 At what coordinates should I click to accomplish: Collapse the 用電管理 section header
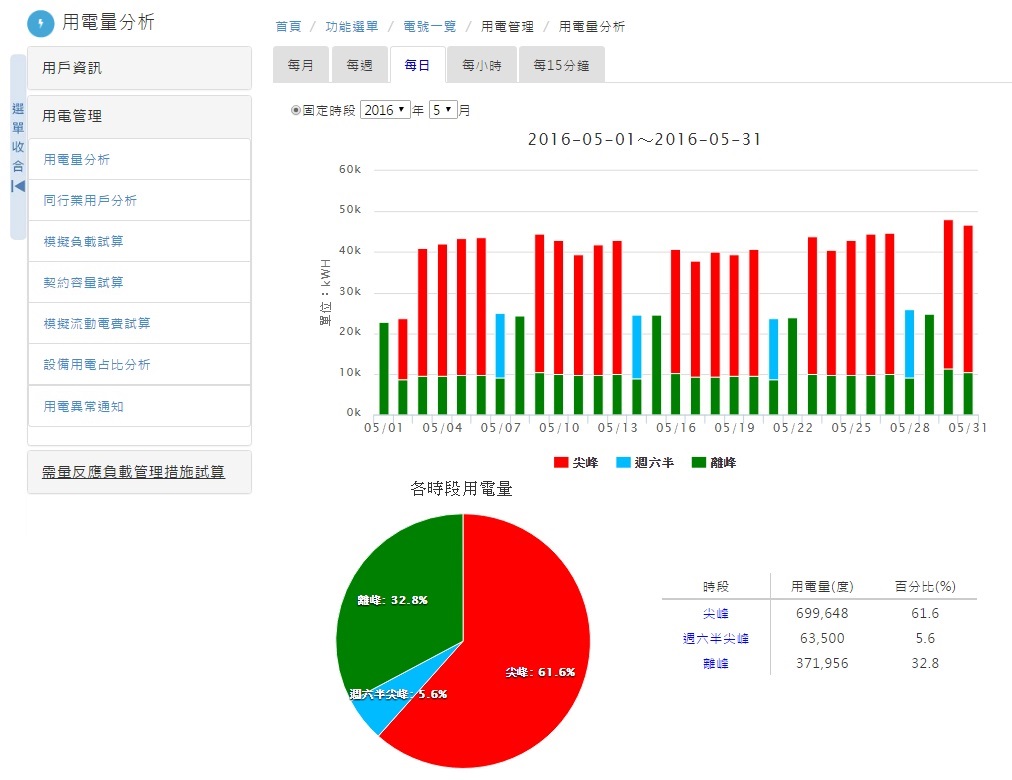(x=139, y=116)
